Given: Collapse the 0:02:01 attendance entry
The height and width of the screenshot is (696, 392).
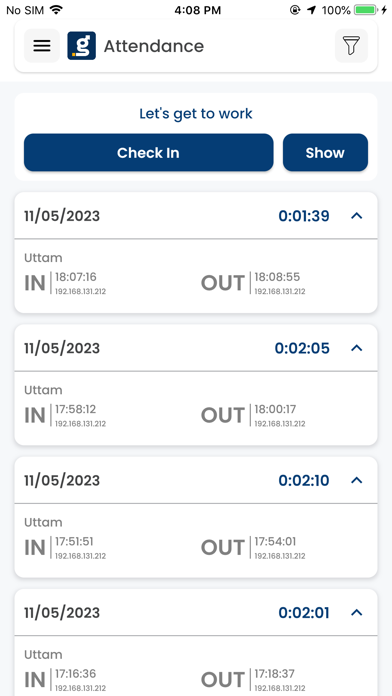Looking at the screenshot, I should pyautogui.click(x=357, y=613).
